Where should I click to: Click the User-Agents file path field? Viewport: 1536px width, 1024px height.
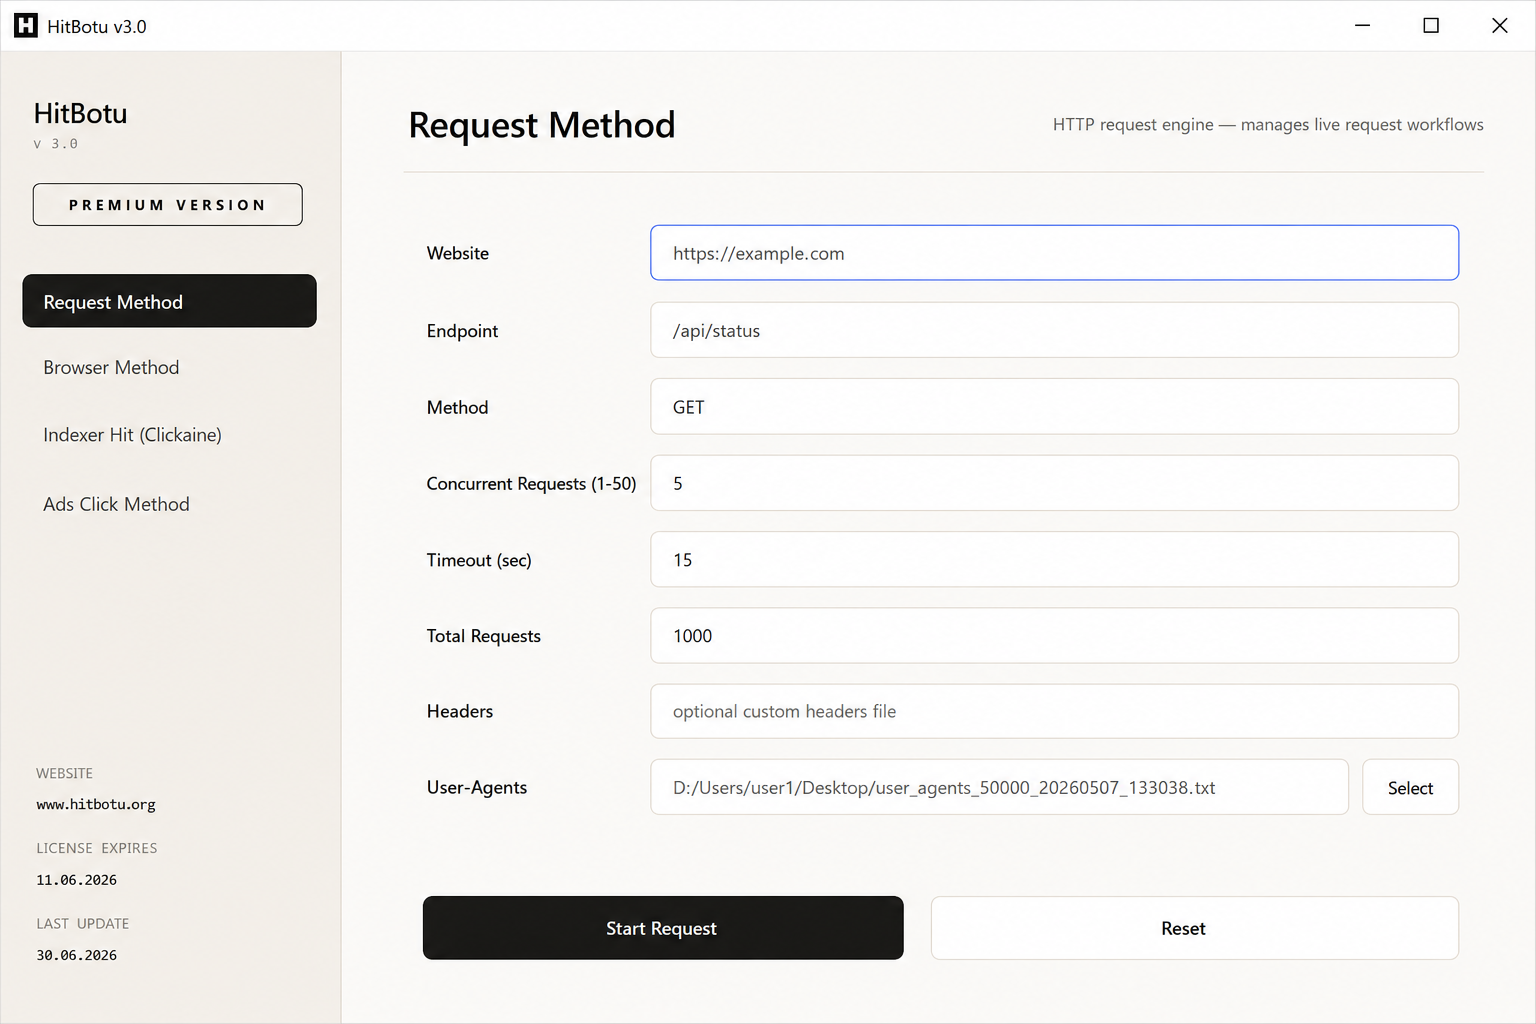[999, 788]
